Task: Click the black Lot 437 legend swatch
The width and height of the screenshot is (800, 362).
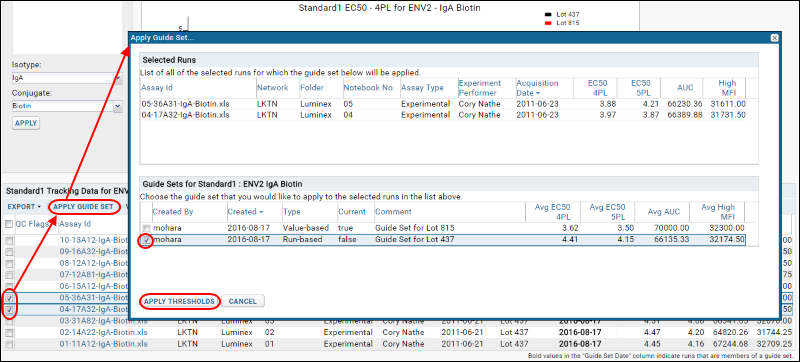Action: pos(548,15)
